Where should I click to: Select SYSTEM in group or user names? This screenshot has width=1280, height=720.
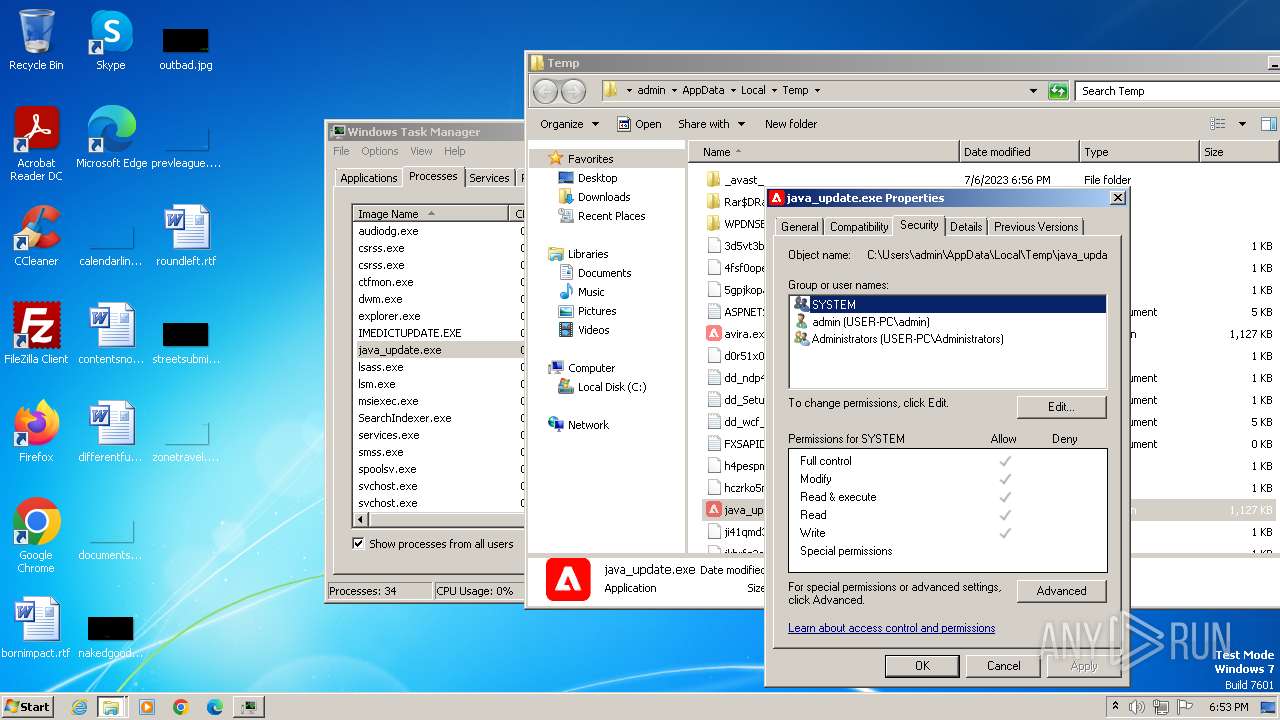coord(948,305)
